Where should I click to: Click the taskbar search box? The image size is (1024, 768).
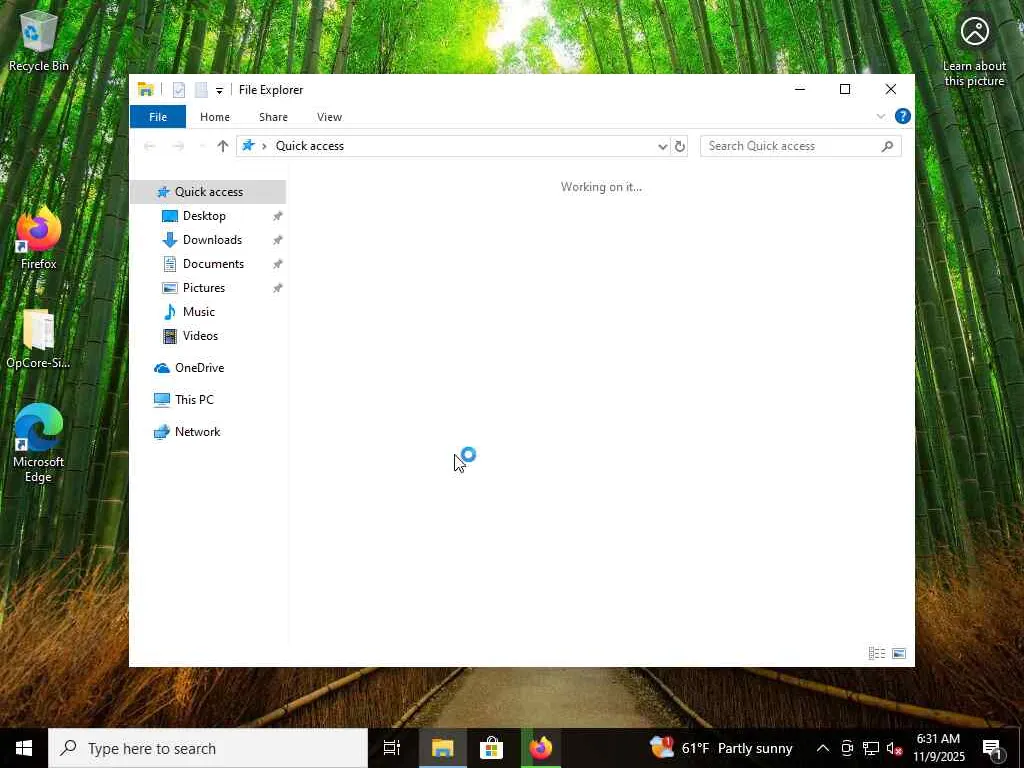[208, 748]
